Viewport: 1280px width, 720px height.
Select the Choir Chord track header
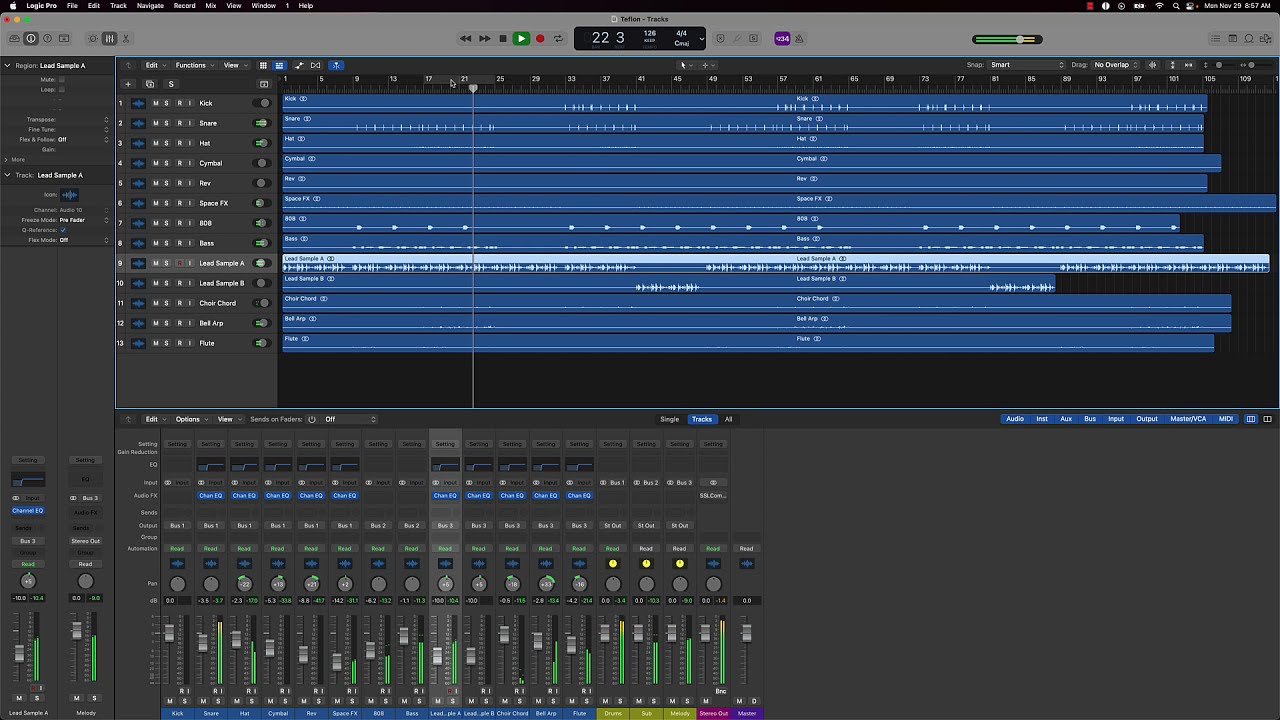(197, 303)
